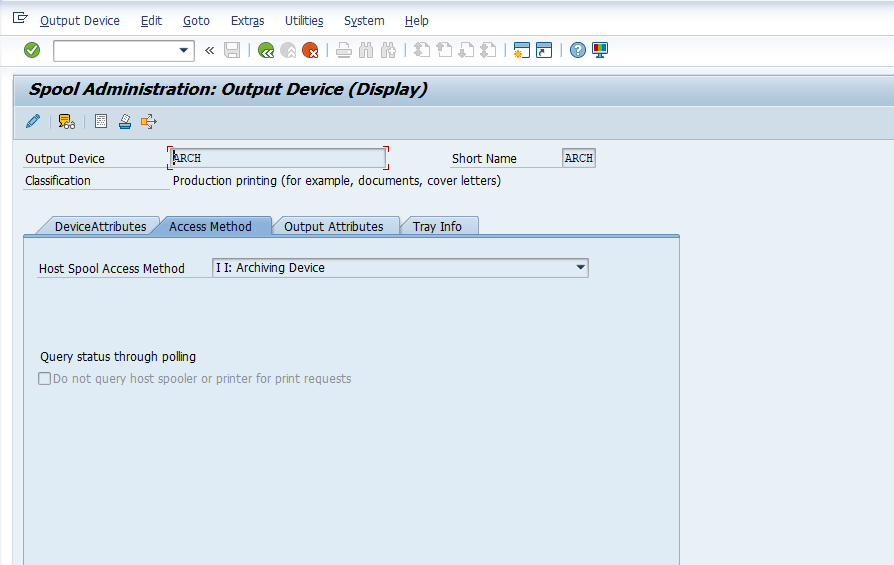Click the Short Name field ARCH
The height and width of the screenshot is (565, 894).
(x=579, y=158)
